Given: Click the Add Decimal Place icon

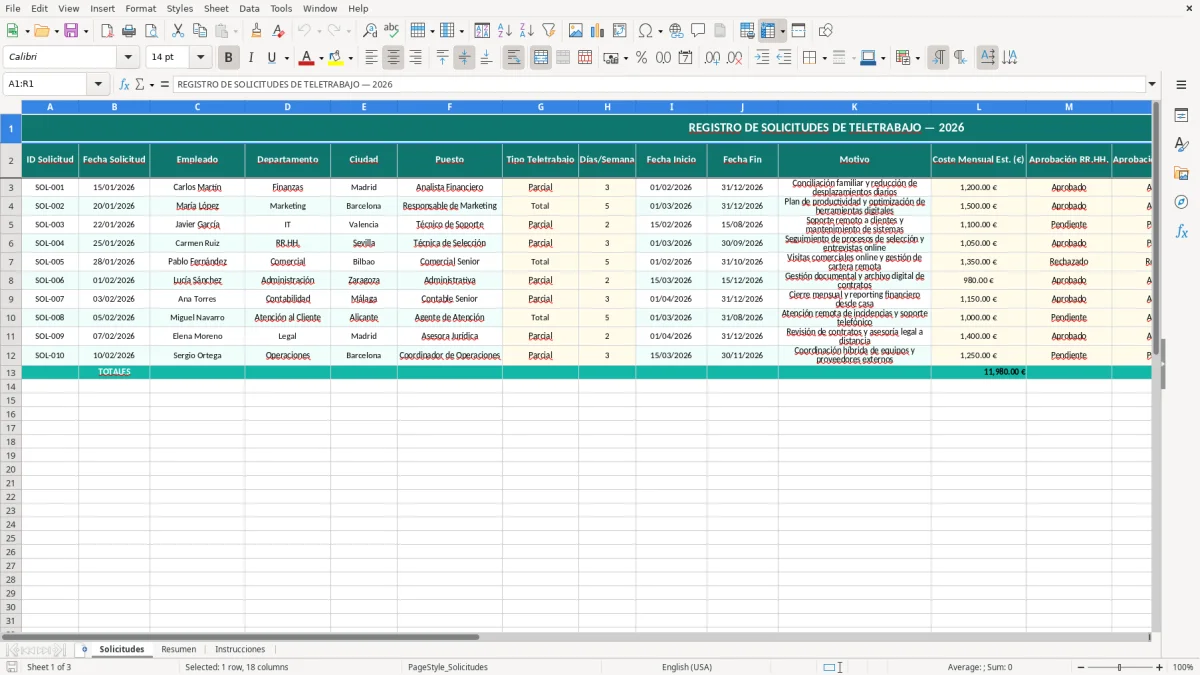Looking at the screenshot, I should pyautogui.click(x=712, y=58).
